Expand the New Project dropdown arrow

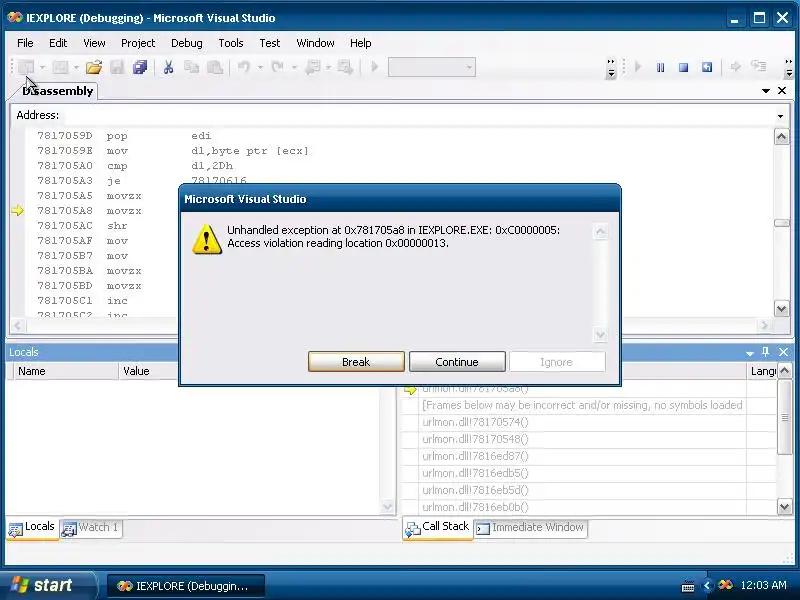[x=42, y=67]
